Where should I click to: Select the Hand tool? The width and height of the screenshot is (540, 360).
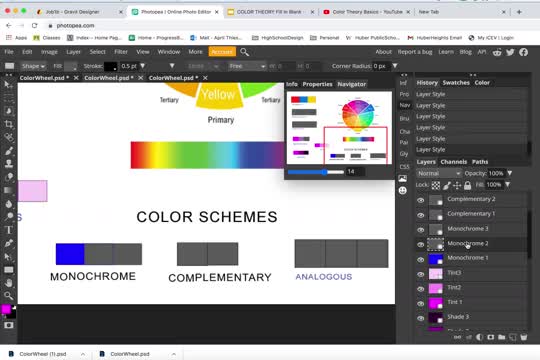[9, 283]
